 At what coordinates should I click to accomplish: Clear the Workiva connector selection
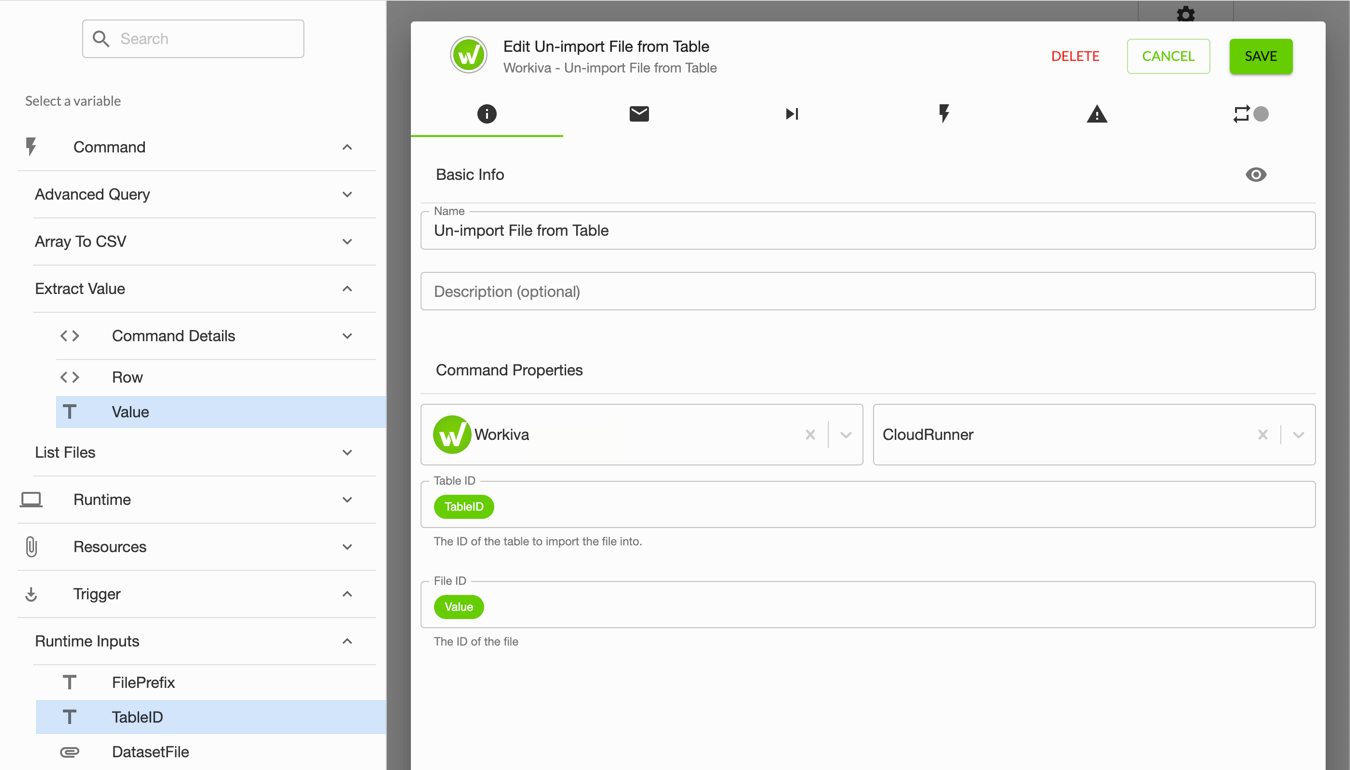[x=810, y=435]
